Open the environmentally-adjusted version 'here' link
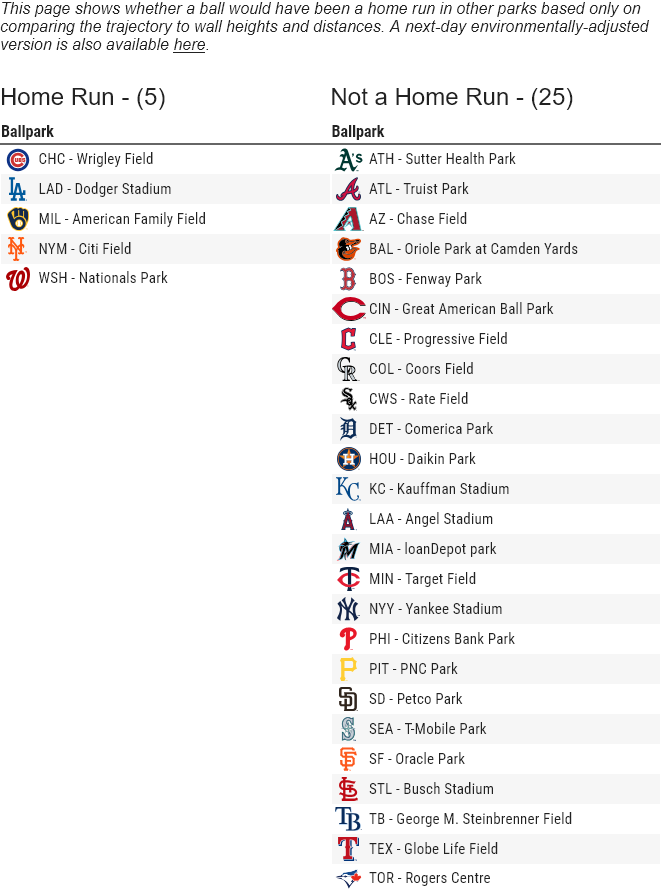This screenshot has height=895, width=661. pyautogui.click(x=189, y=45)
